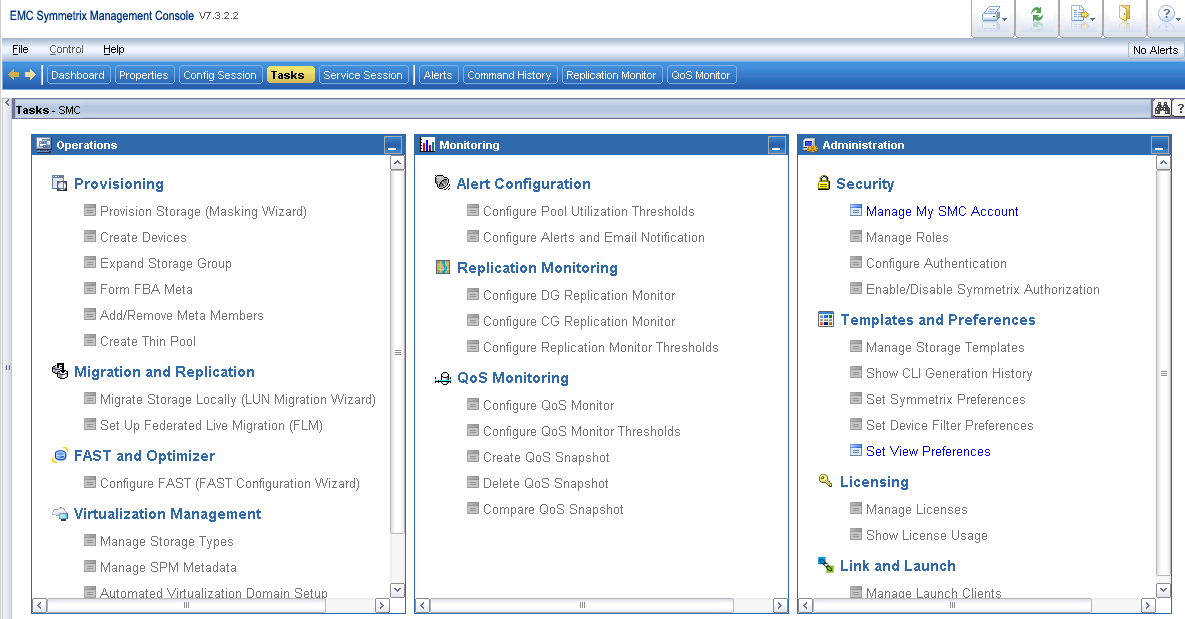The height and width of the screenshot is (619, 1185).
Task: Switch to the Dashboard tab
Action: (78, 75)
